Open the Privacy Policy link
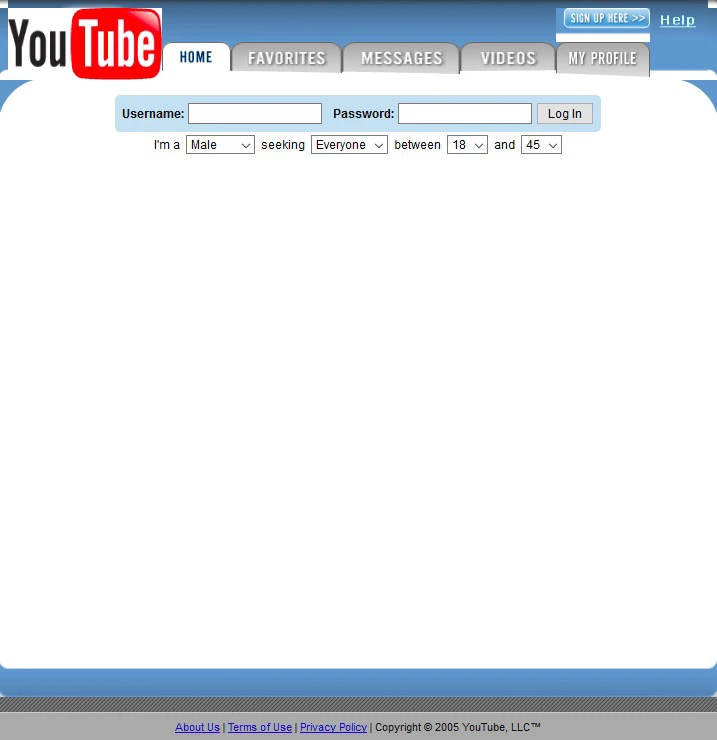 tap(333, 727)
